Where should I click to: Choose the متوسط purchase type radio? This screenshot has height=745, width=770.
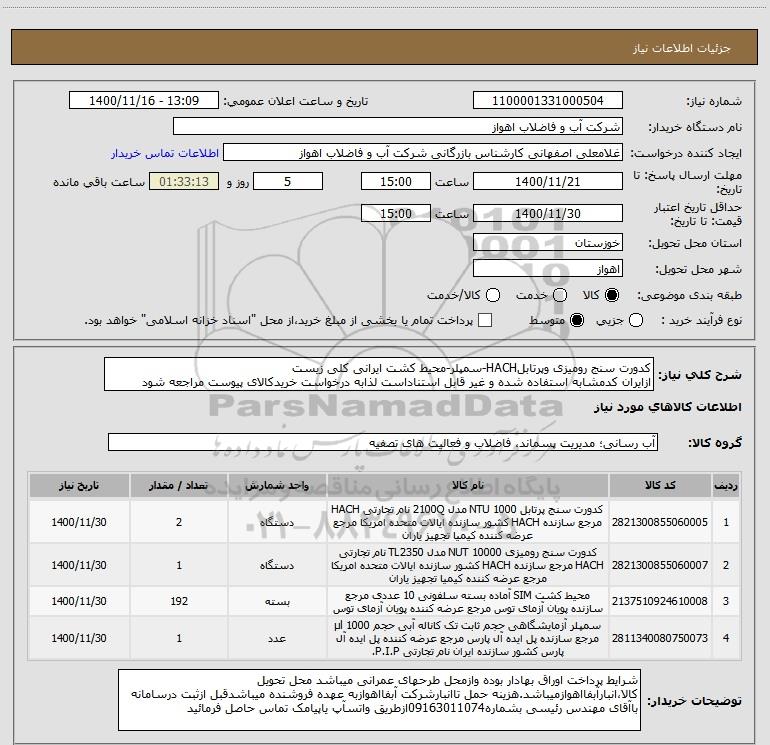click(x=577, y=320)
